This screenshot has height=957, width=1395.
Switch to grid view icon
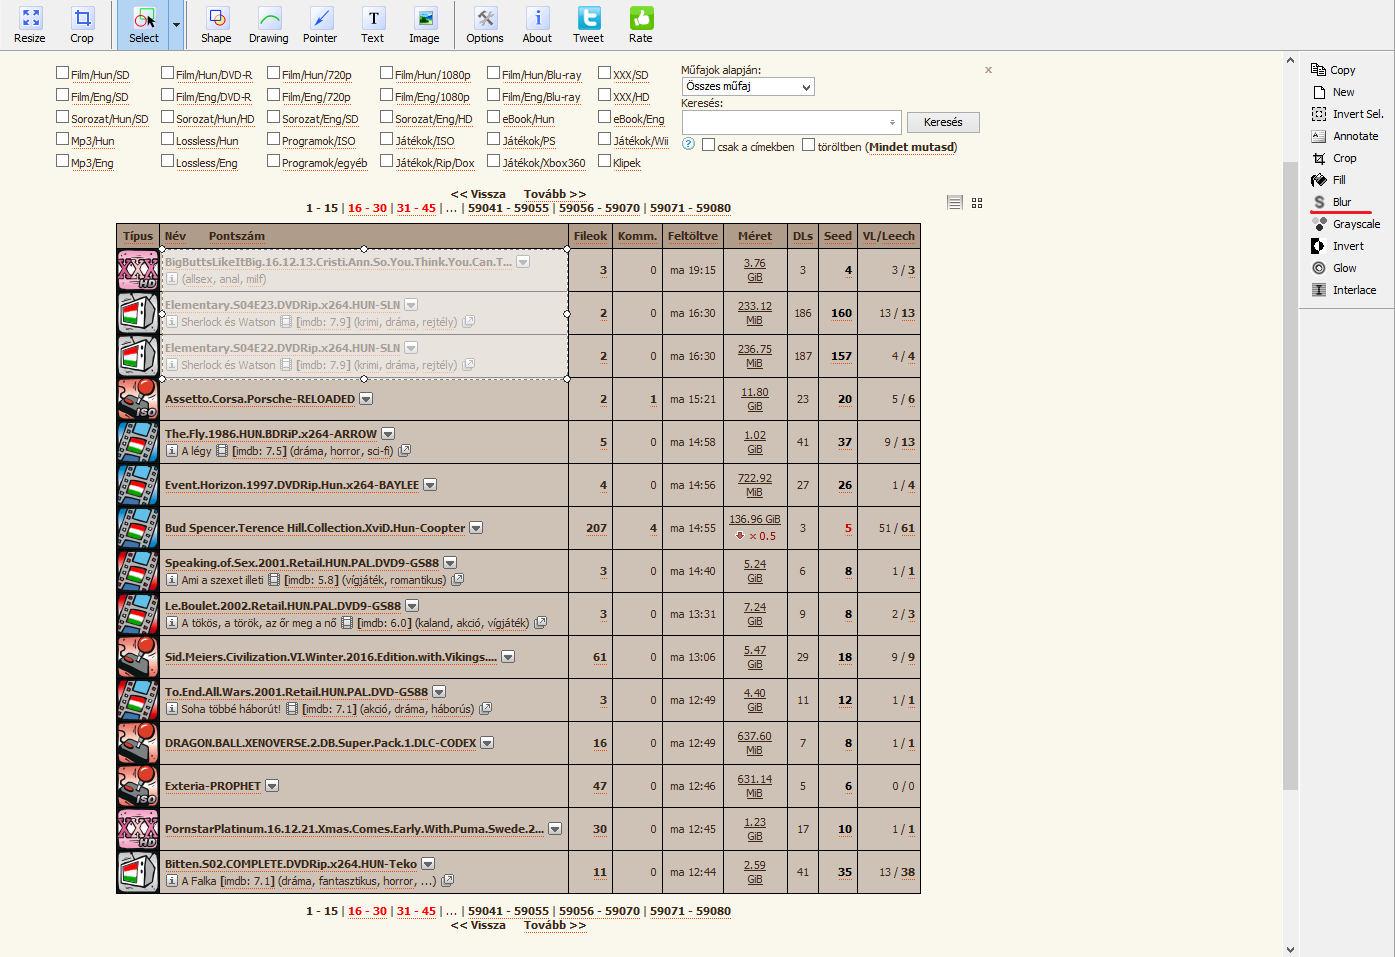point(977,203)
